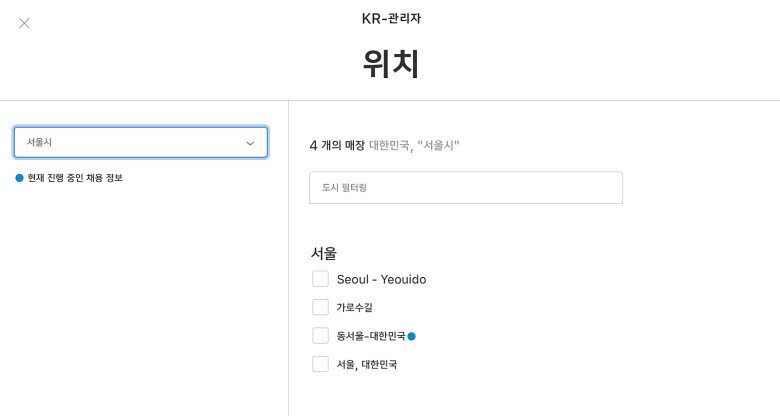Click the chevron arrow in region selector
Viewport: 780px width, 416px height.
pos(250,143)
